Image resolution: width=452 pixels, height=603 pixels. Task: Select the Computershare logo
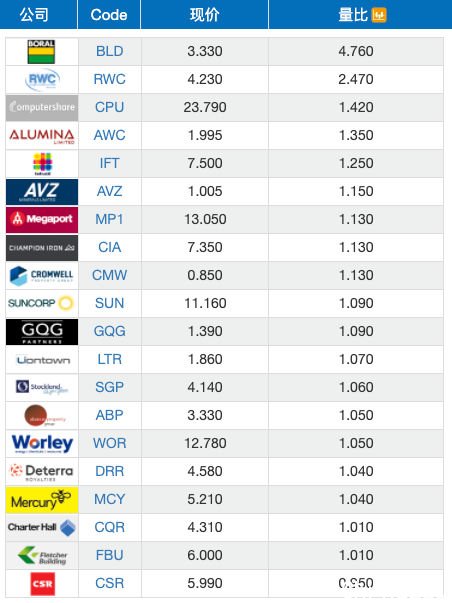pos(42,108)
